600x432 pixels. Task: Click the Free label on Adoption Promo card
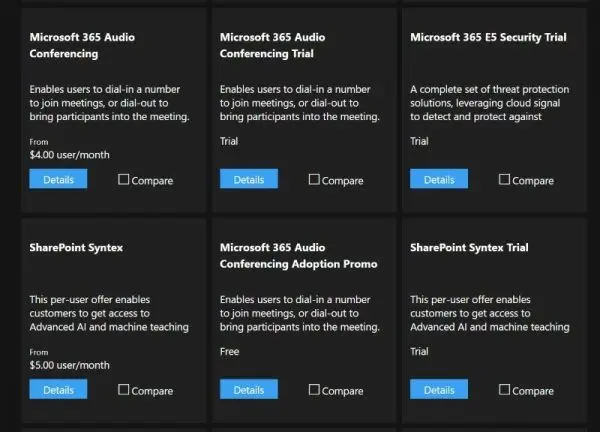[x=229, y=352]
